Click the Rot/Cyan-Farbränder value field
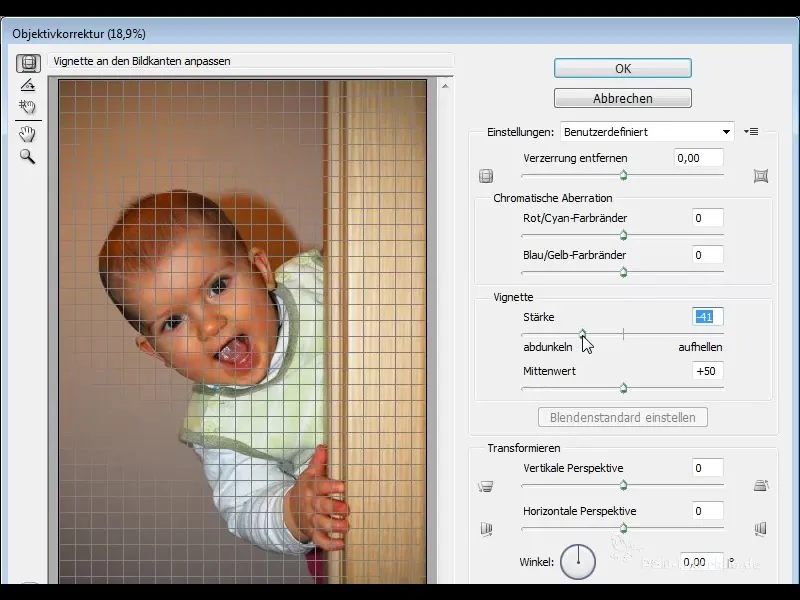Screen dimensions: 800x600 (x=708, y=218)
